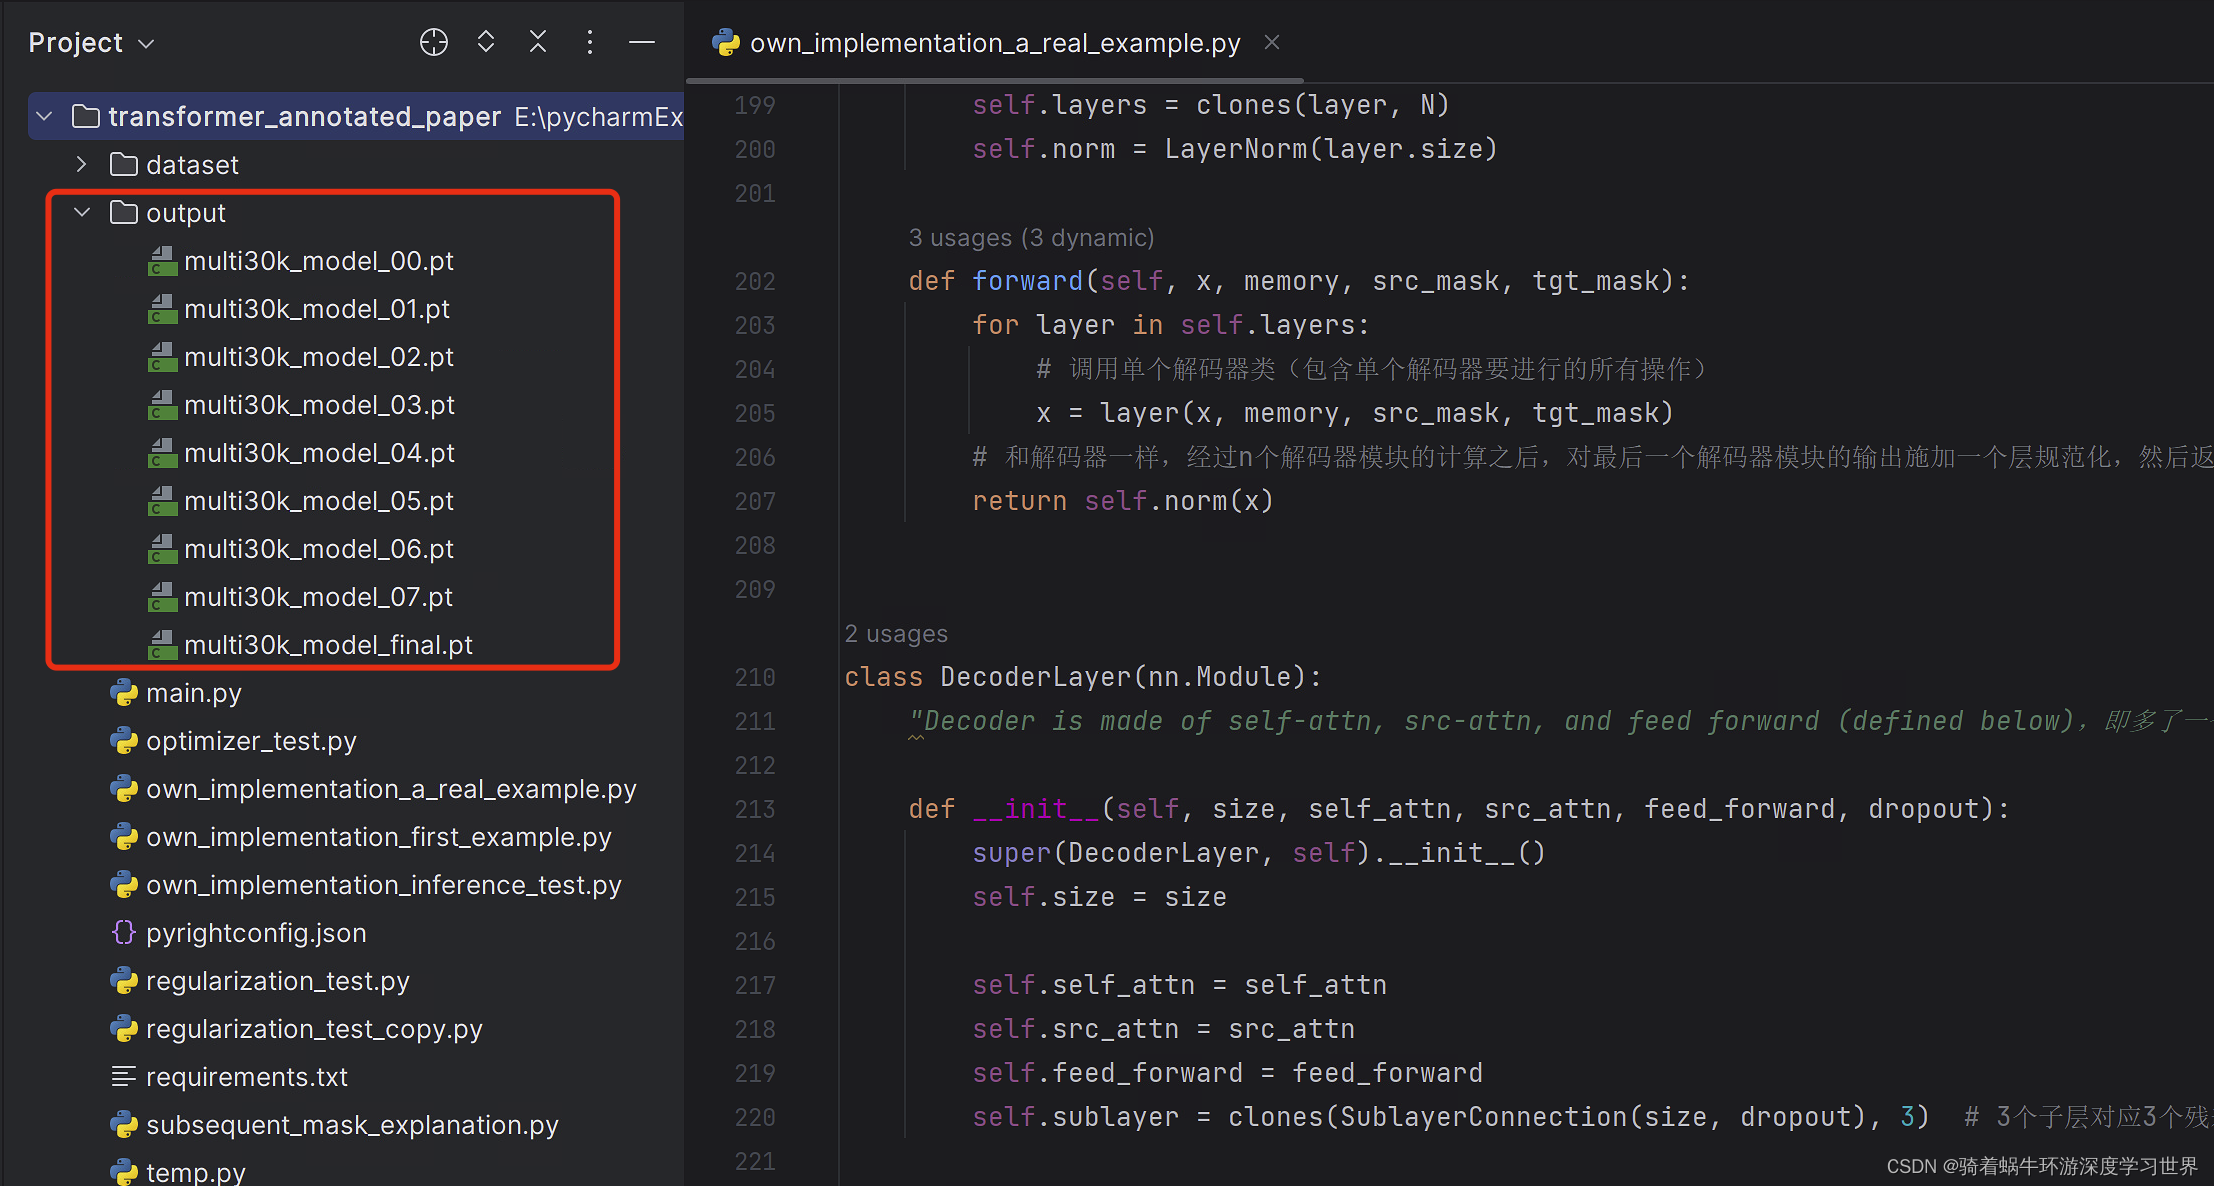Click the 'forward' method name

click(x=1028, y=281)
